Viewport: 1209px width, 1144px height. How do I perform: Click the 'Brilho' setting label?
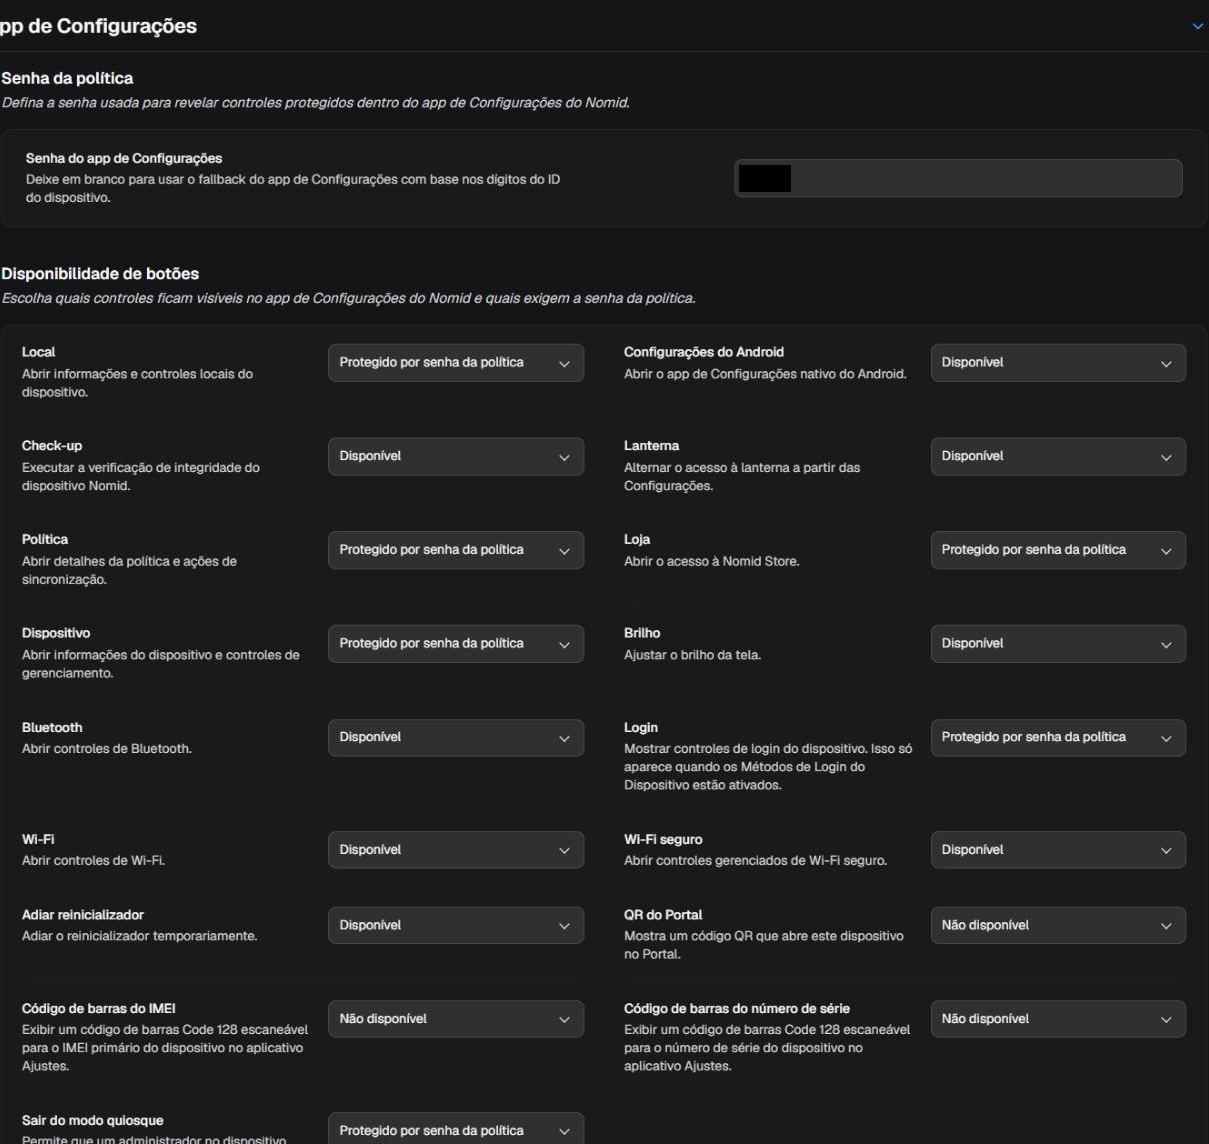tap(642, 633)
